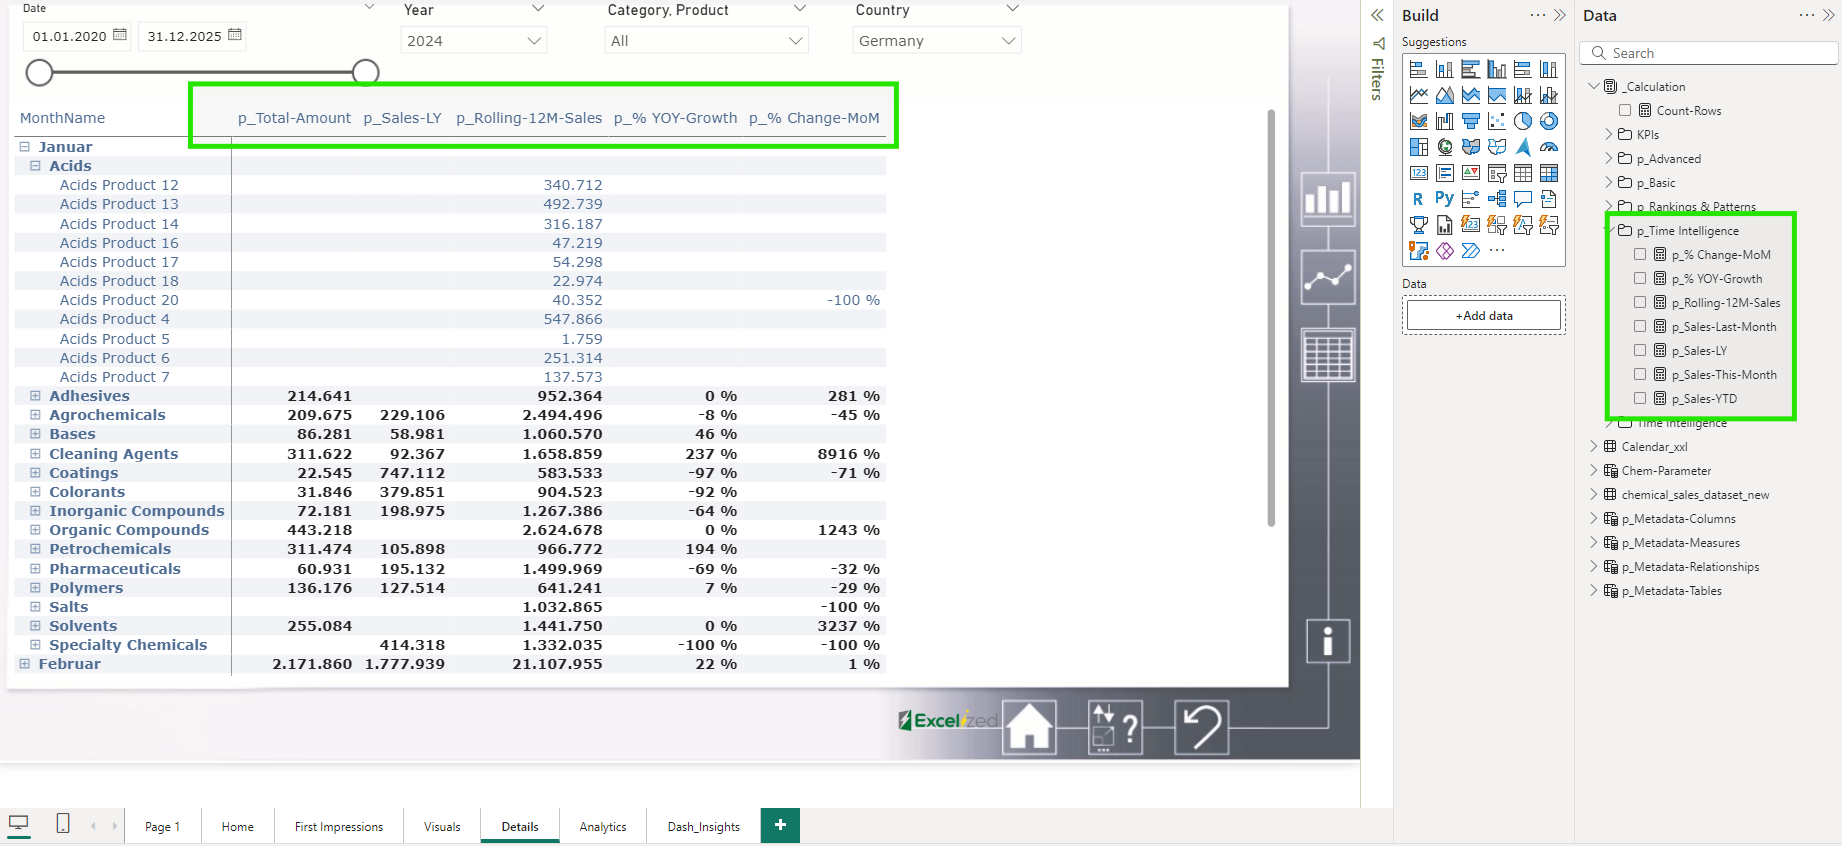Enable the Count-Rows field checkbox
This screenshot has height=846, width=1842.
pos(1625,110)
